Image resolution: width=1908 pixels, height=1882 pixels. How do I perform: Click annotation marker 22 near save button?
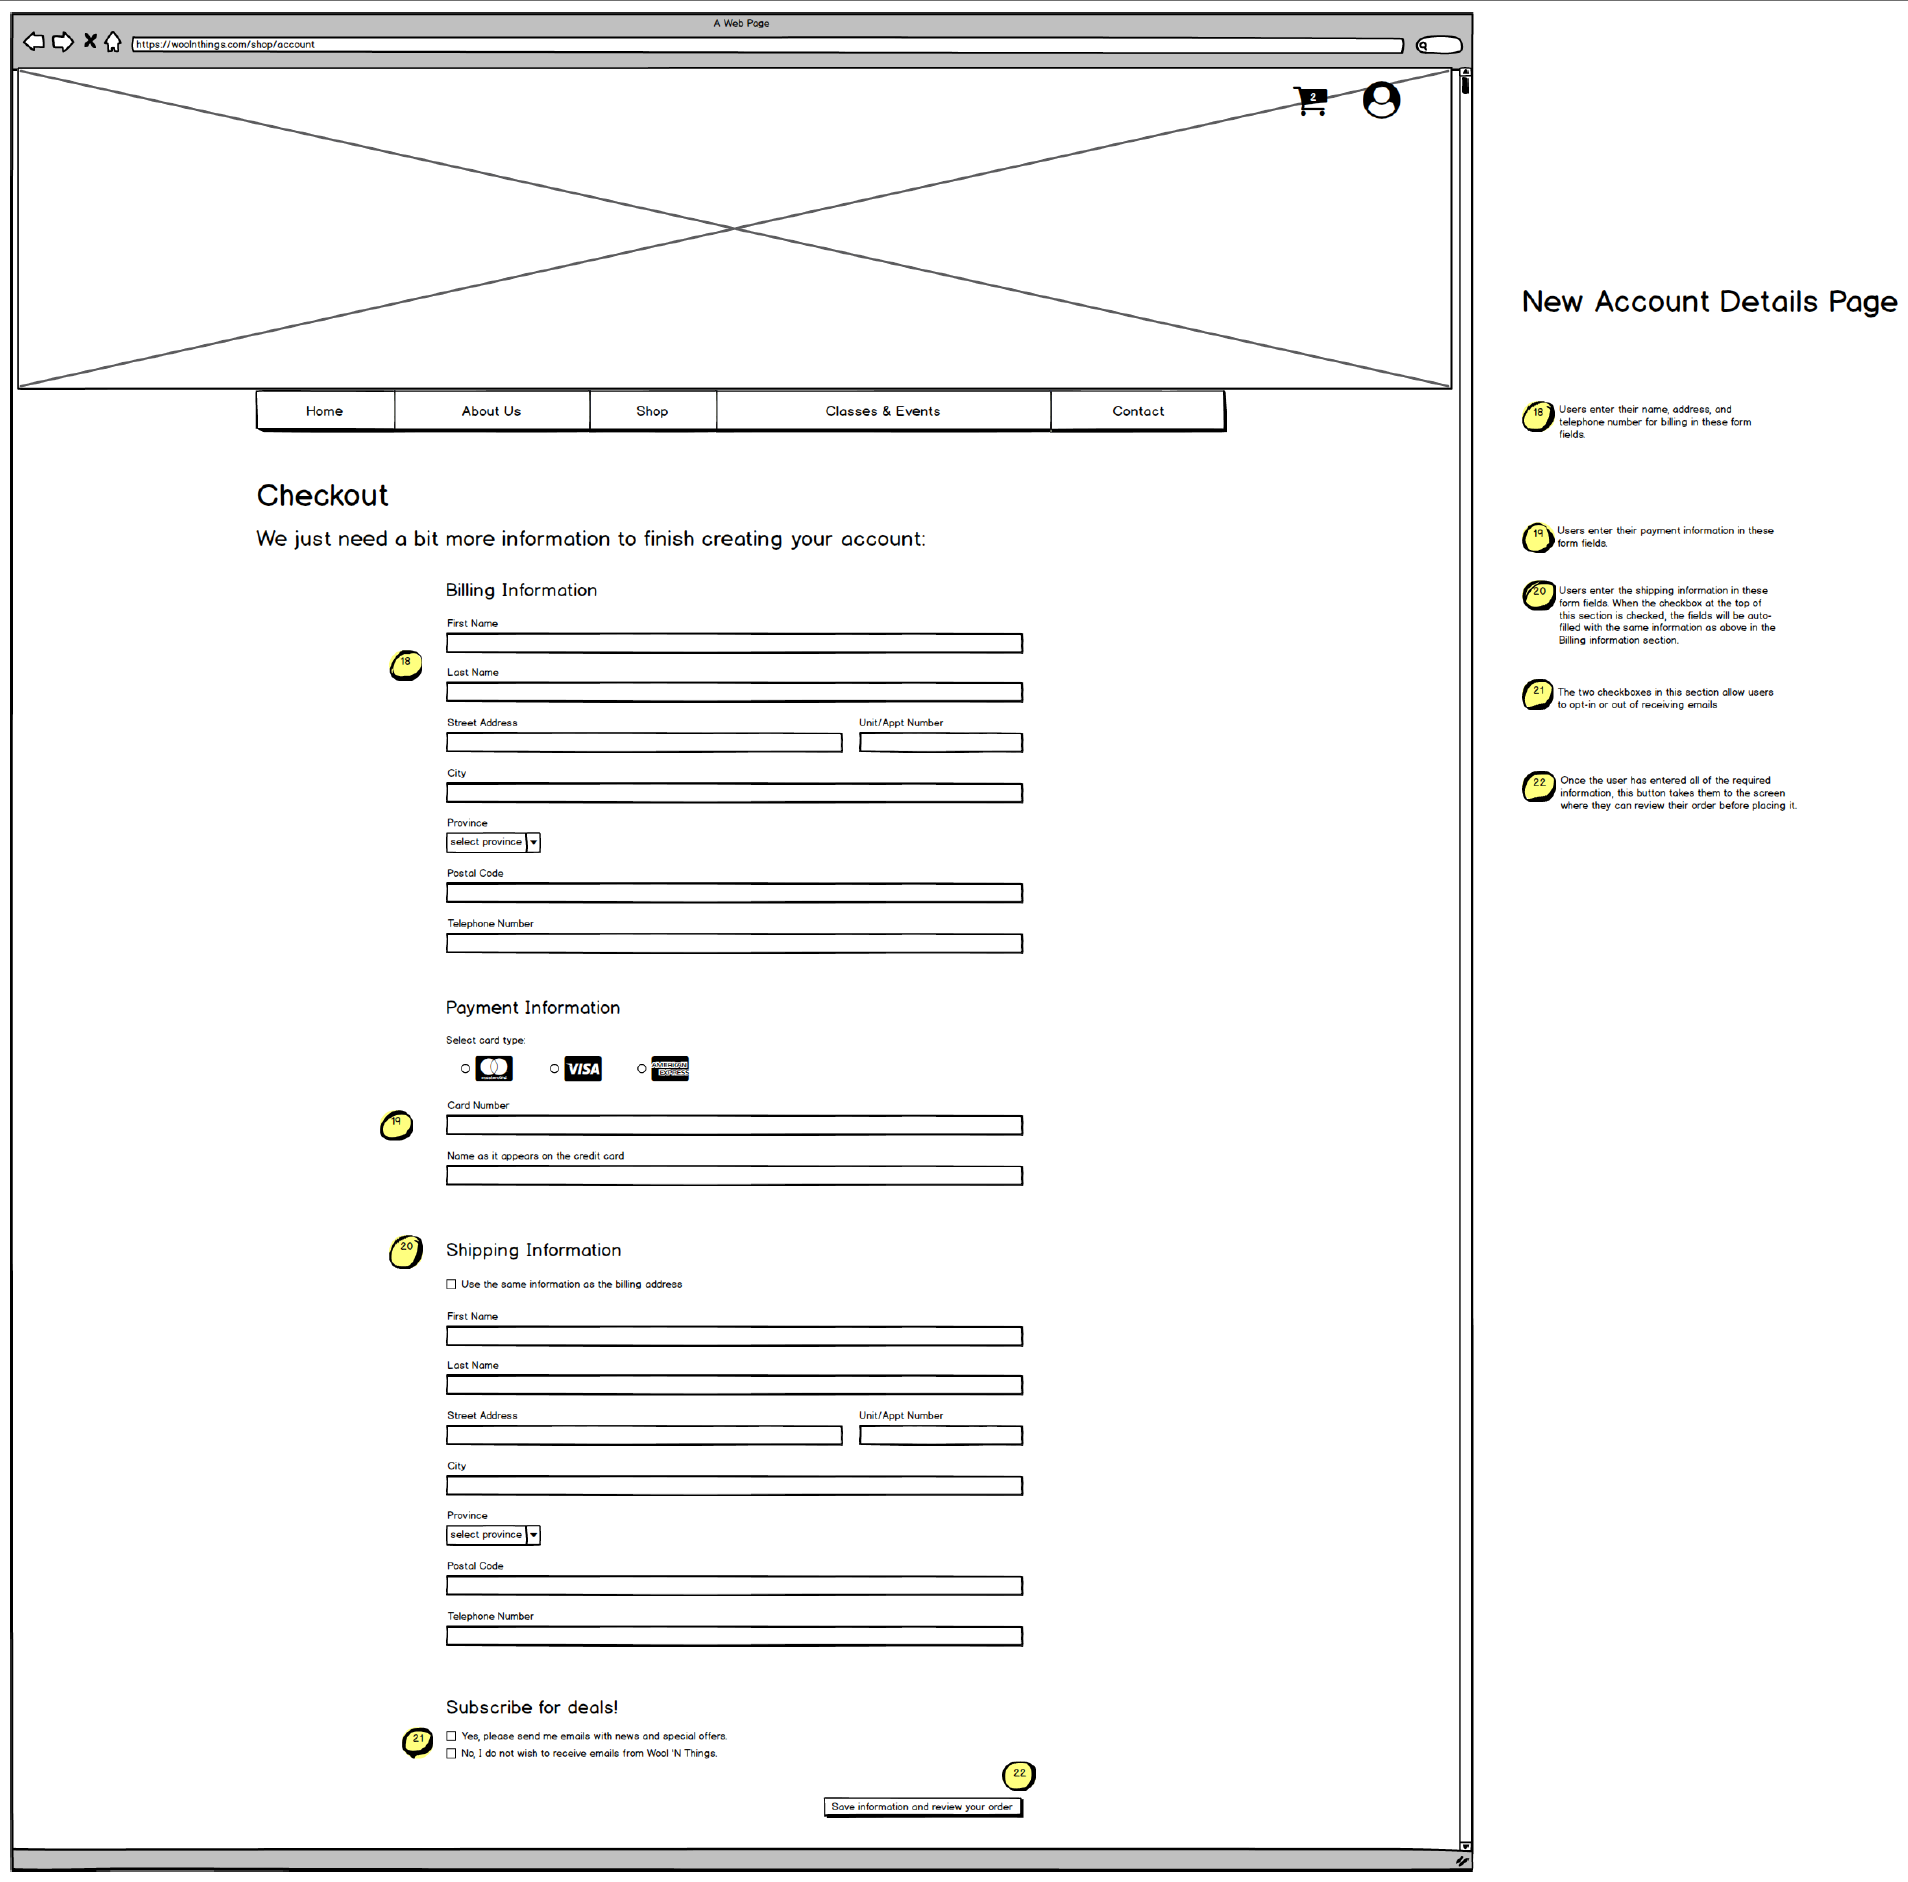click(1018, 1775)
